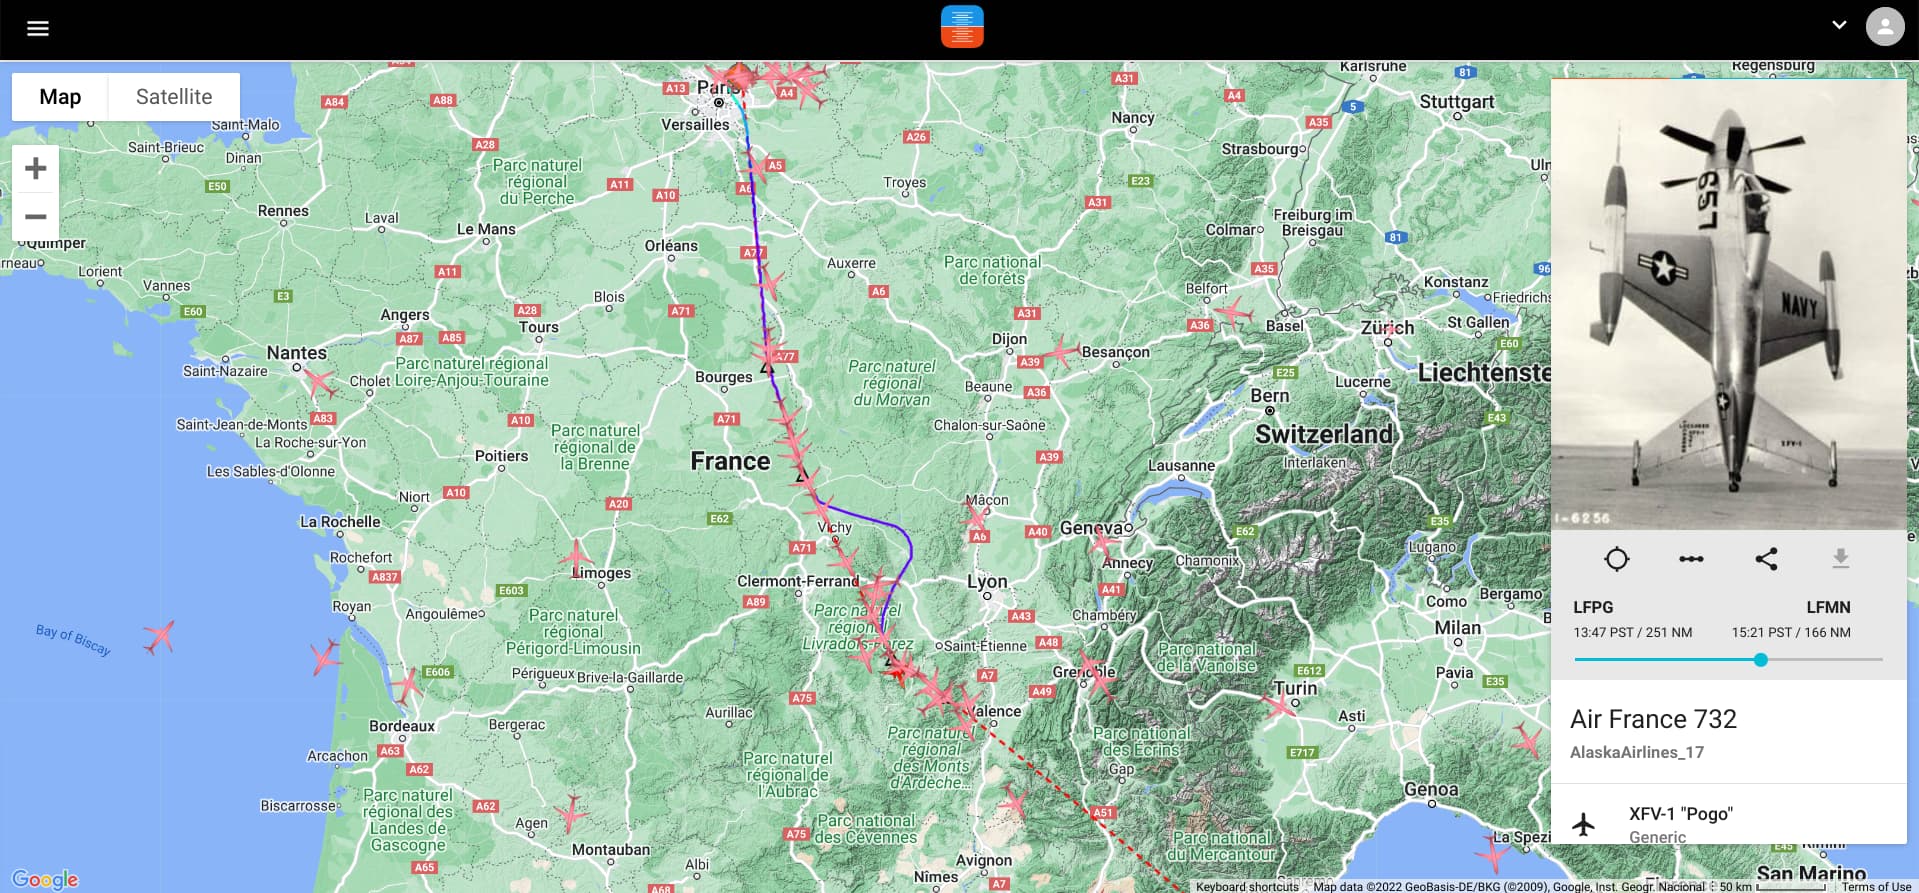Click the XFV-1 "Pogo" aircraft label

(x=1680, y=814)
